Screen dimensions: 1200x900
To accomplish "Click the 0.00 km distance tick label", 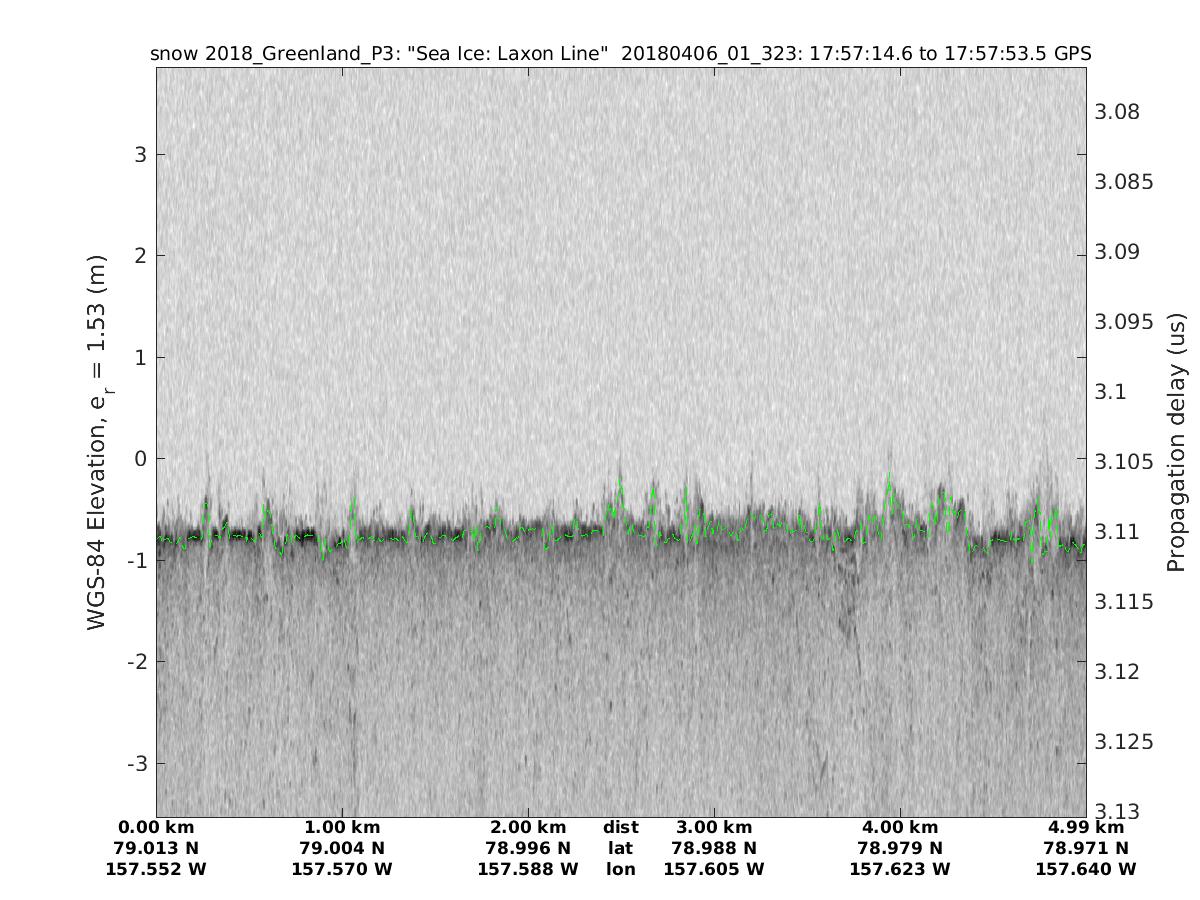I will pyautogui.click(x=156, y=827).
